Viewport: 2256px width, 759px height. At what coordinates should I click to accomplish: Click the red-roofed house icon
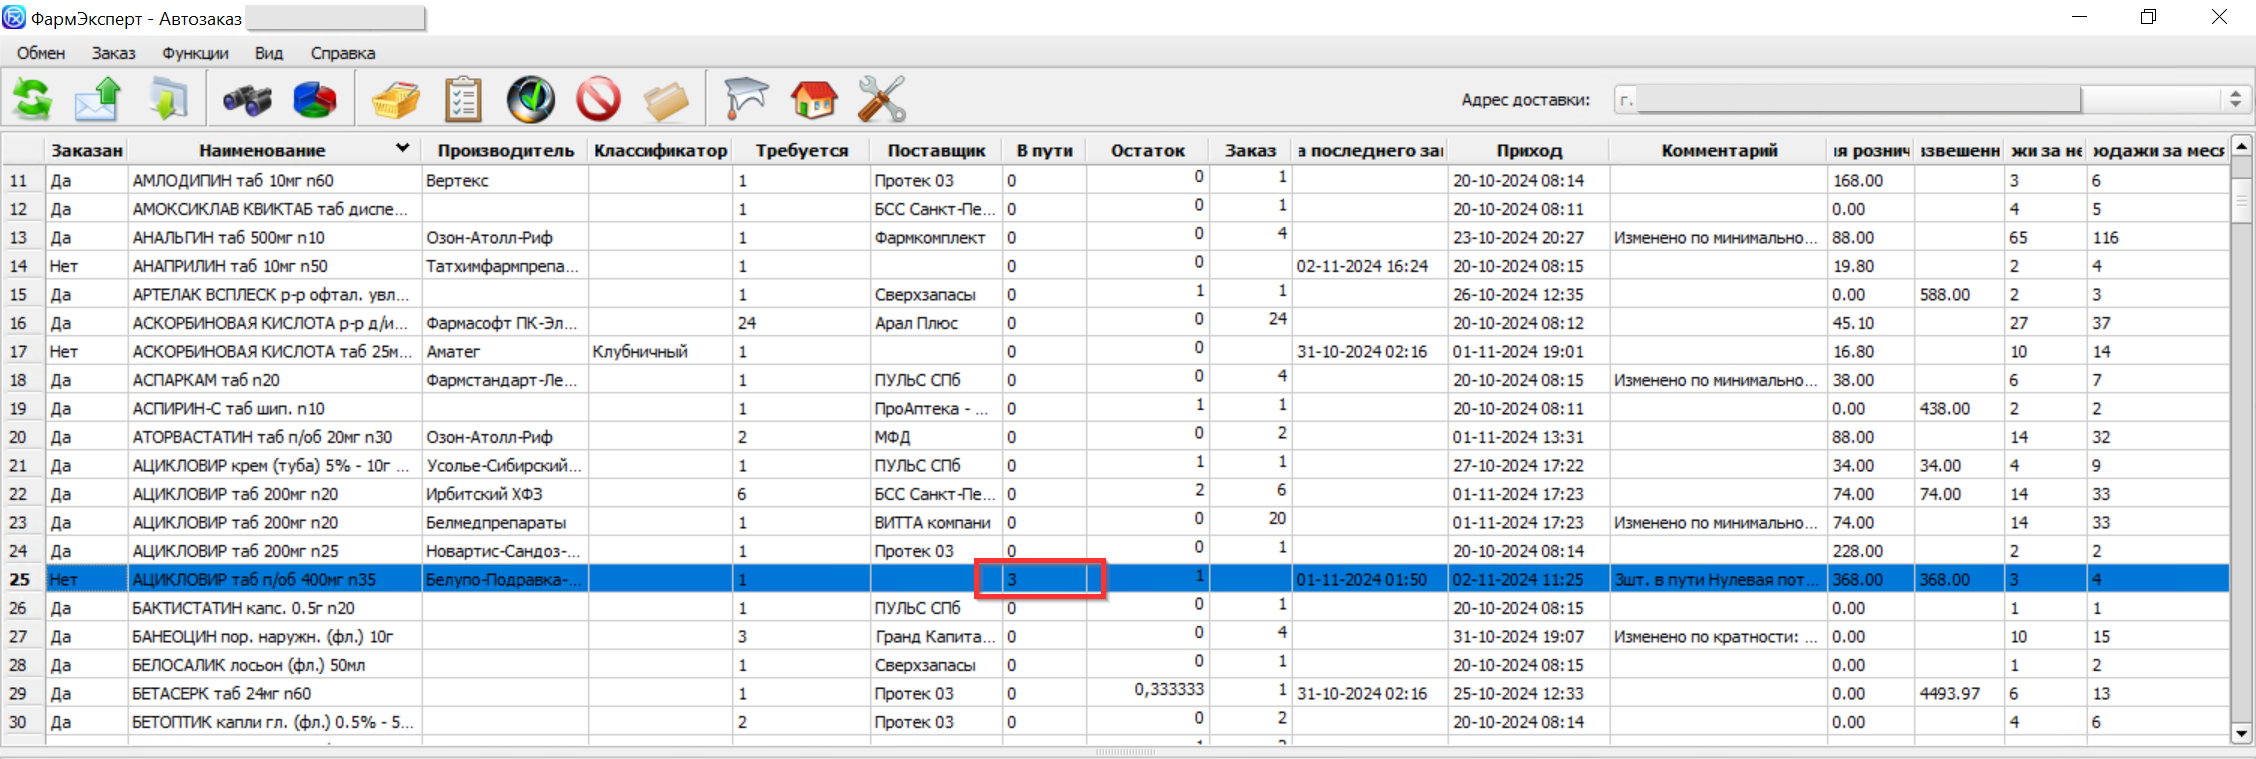point(813,100)
